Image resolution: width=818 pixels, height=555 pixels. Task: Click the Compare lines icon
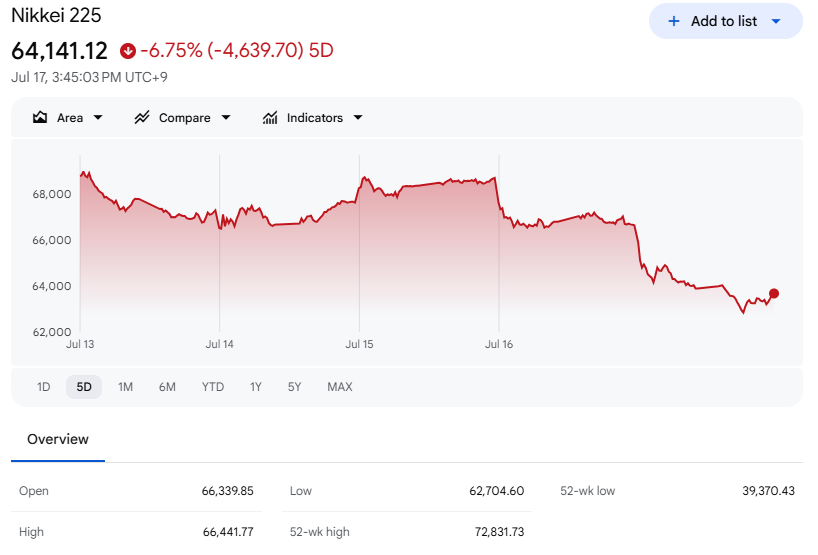[142, 117]
